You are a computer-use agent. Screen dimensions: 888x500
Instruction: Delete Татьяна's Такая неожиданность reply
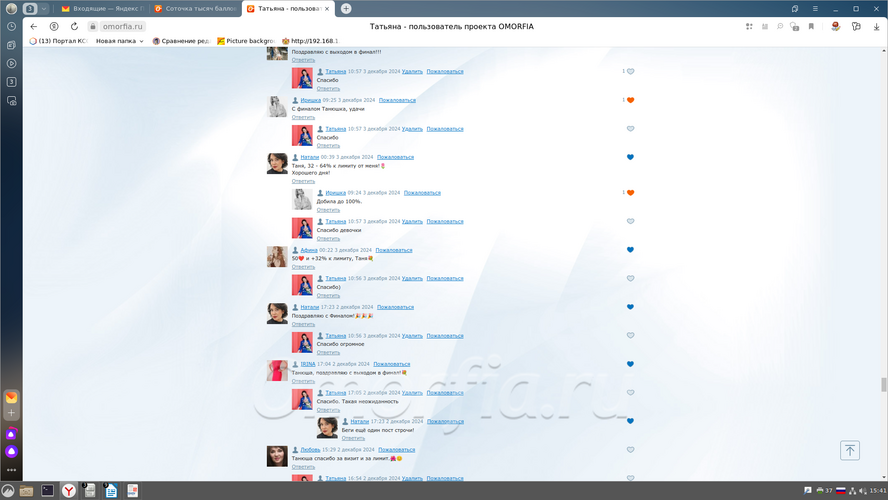[412, 392]
